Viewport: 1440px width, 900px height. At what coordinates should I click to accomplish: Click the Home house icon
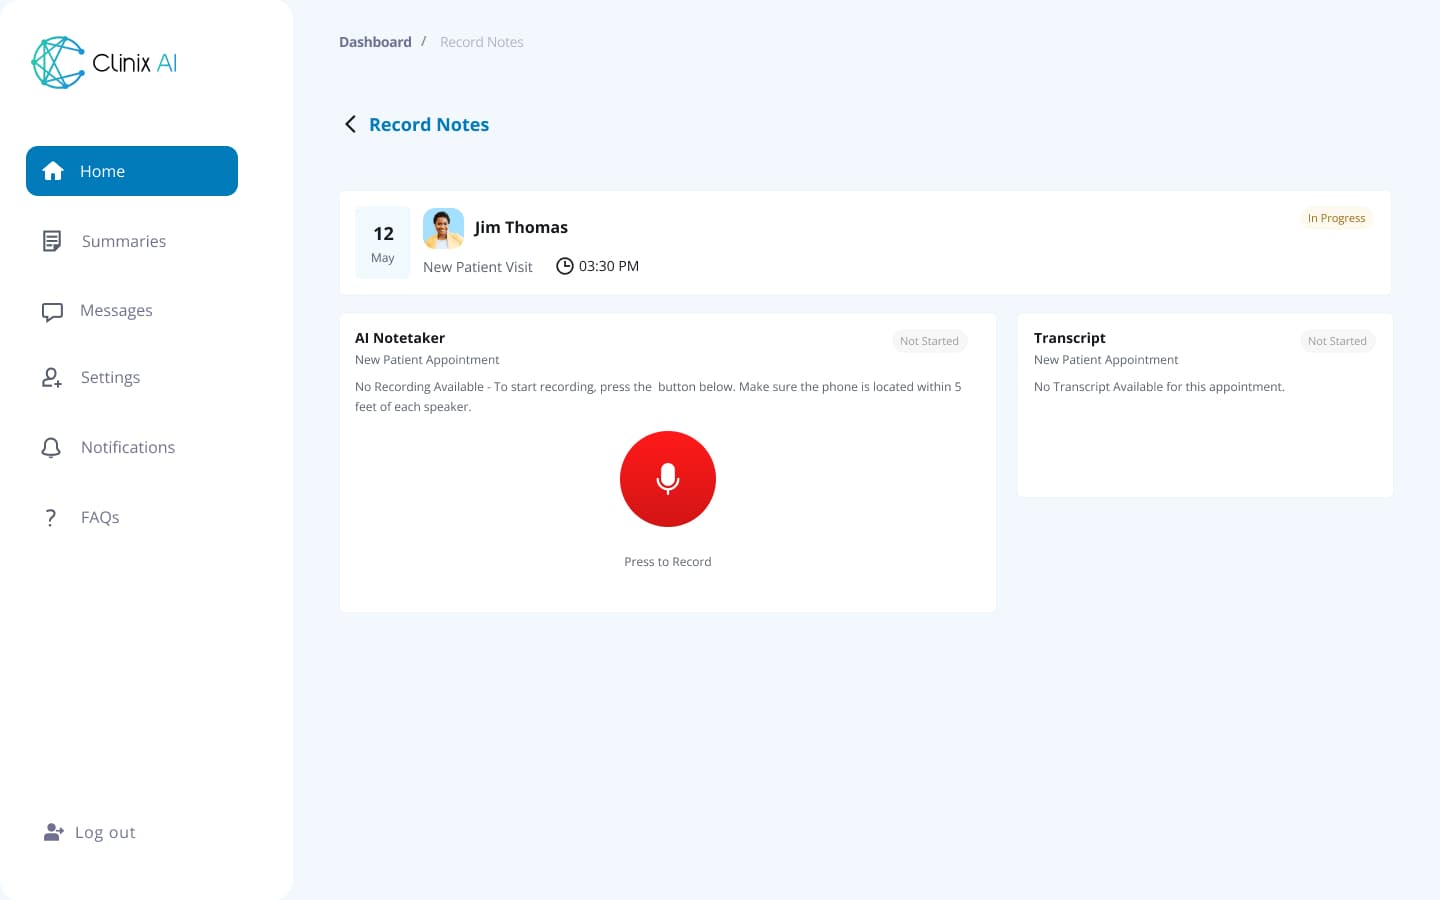[53, 171]
